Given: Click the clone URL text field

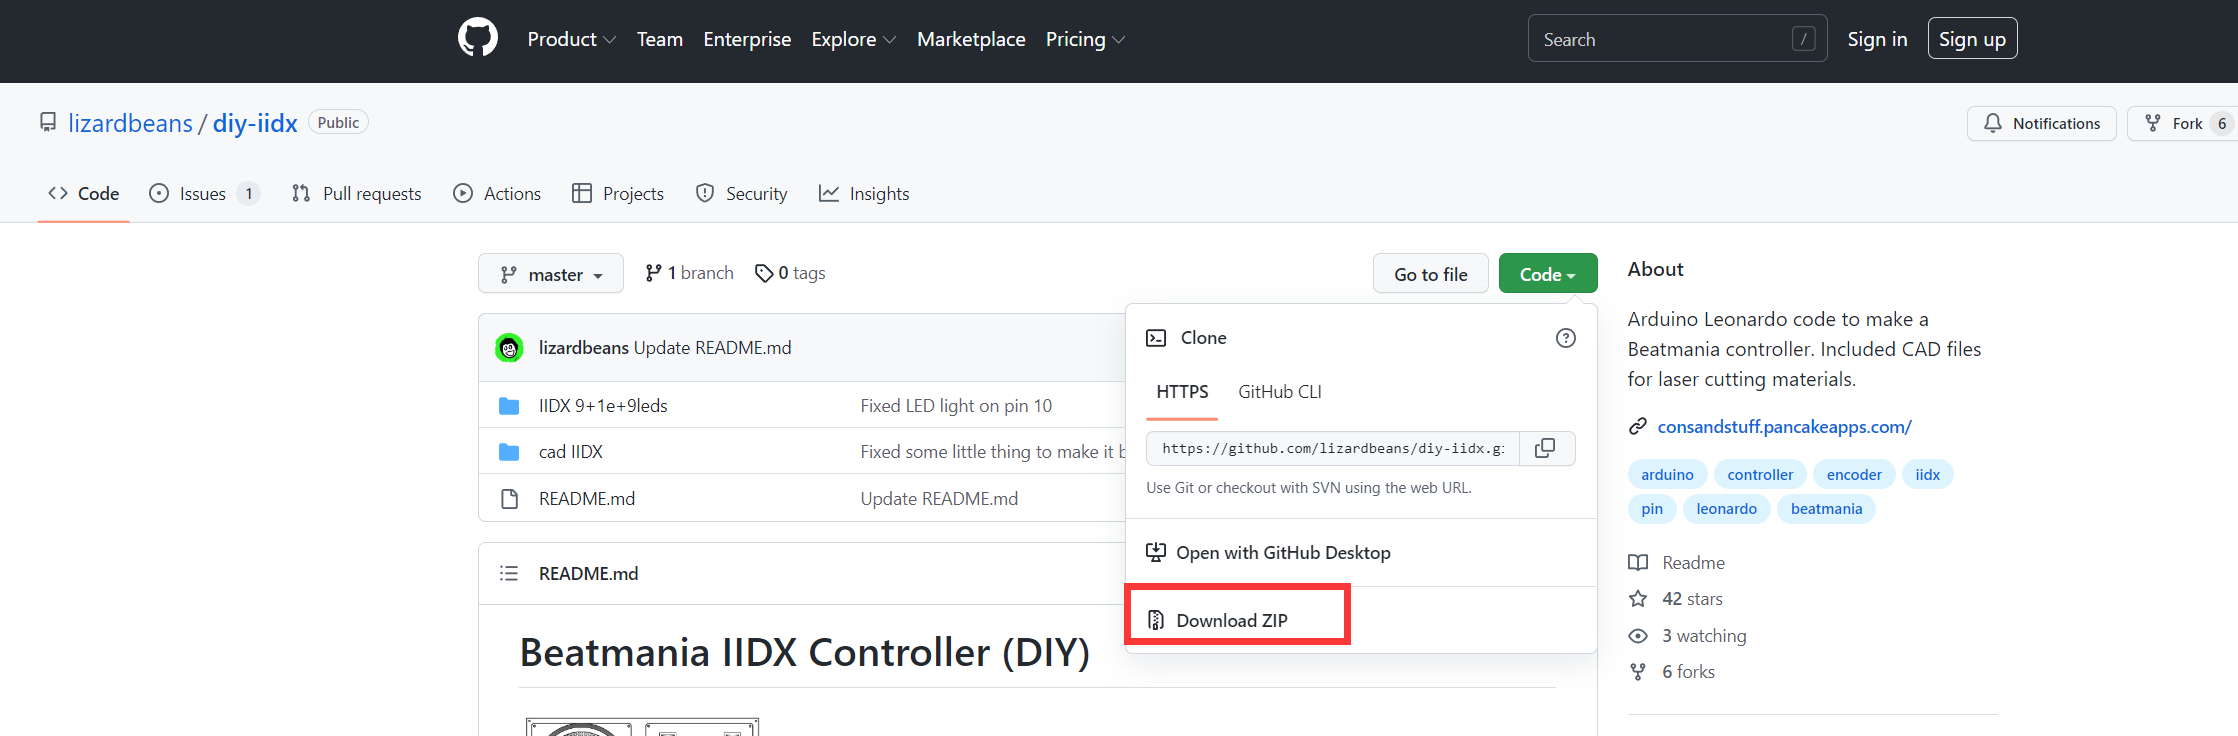Looking at the screenshot, I should click(x=1333, y=448).
